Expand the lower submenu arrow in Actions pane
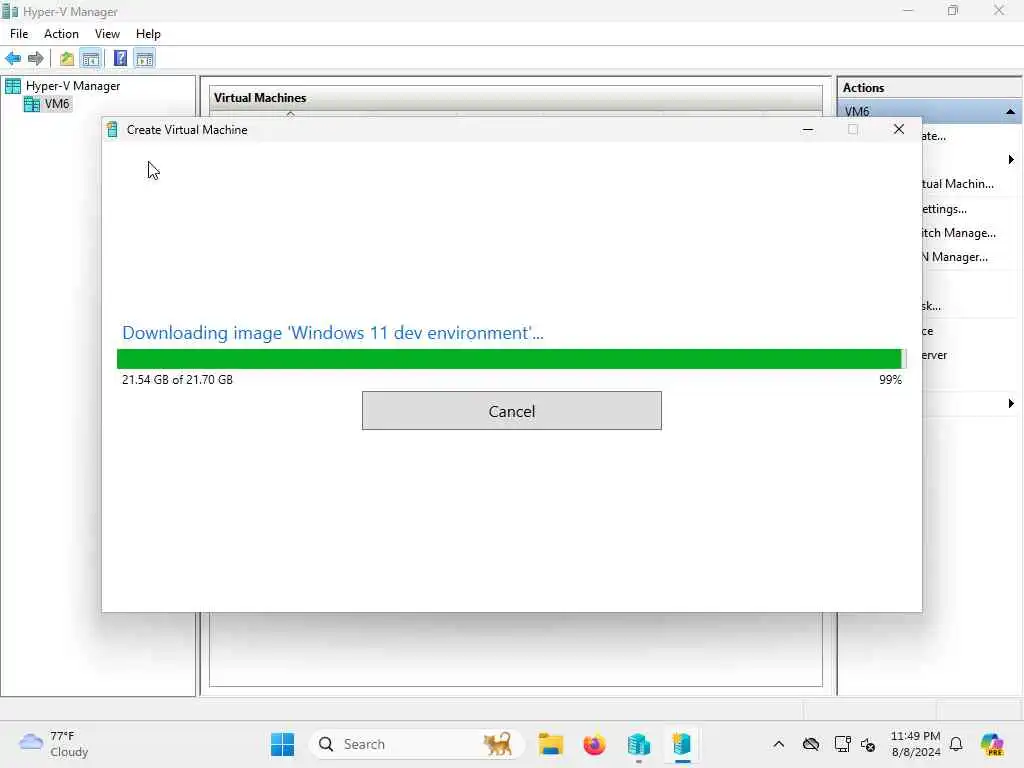1024x768 pixels. [x=1011, y=404]
